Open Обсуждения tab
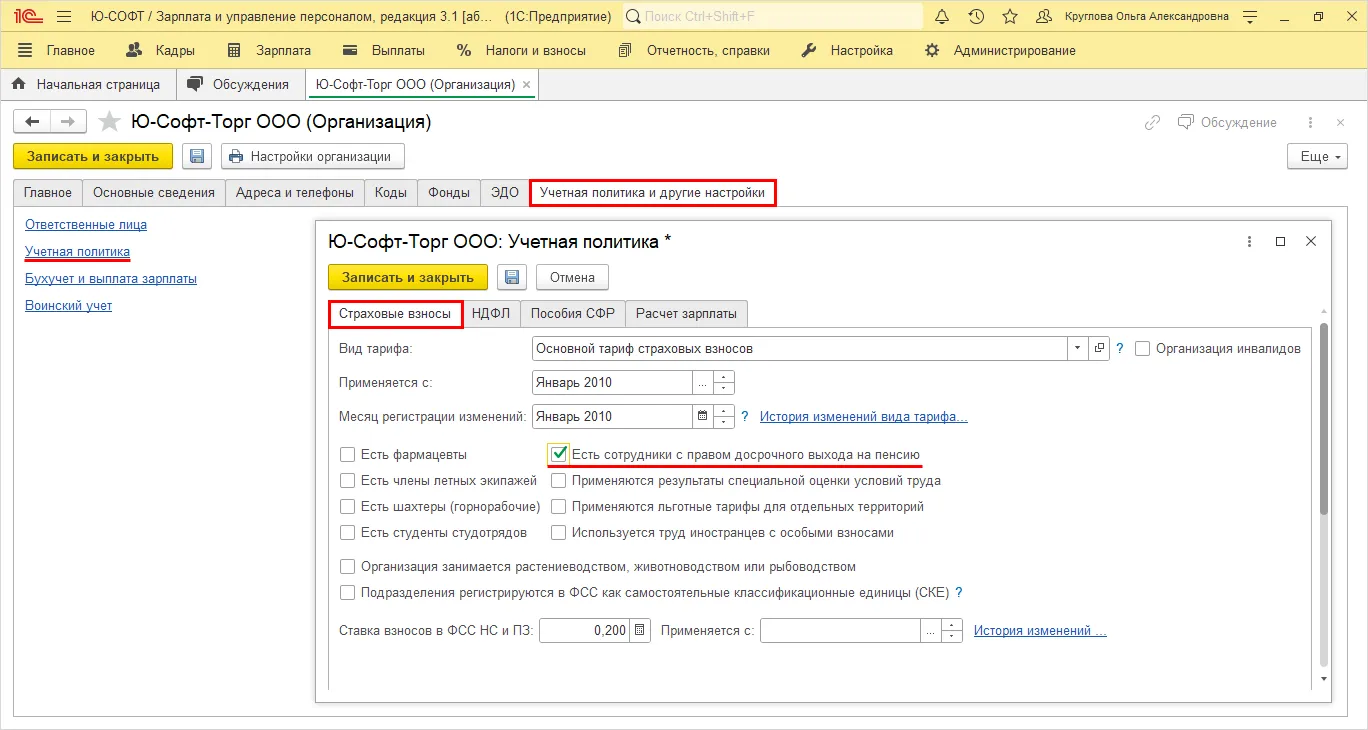The height and width of the screenshot is (730, 1368). pos(240,84)
